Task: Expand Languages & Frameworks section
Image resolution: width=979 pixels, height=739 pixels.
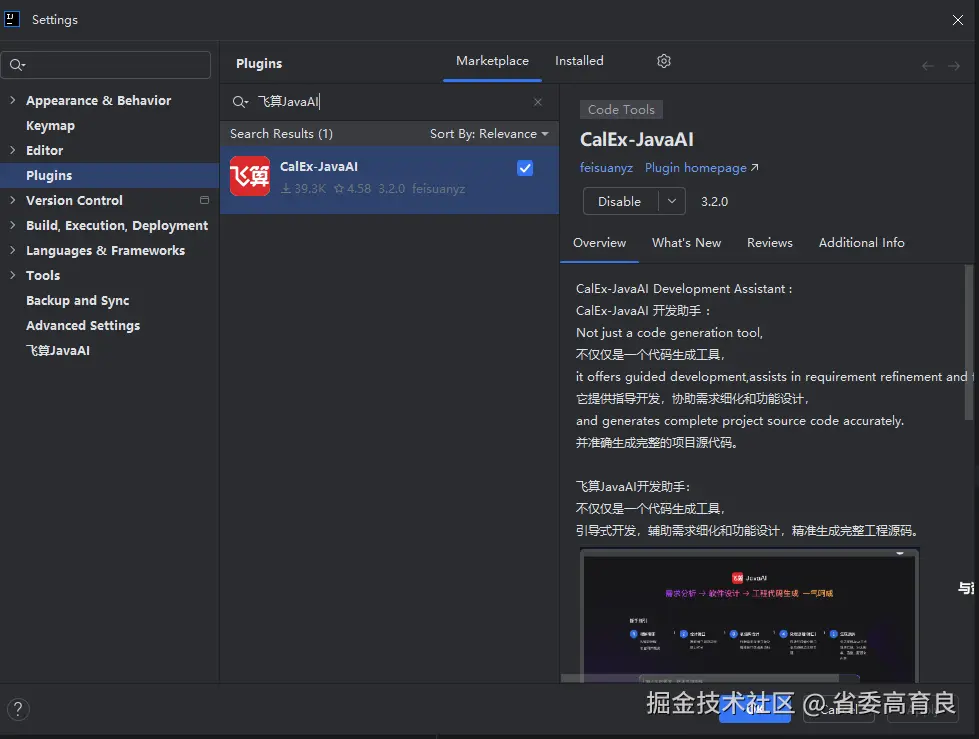Action: (x=12, y=250)
